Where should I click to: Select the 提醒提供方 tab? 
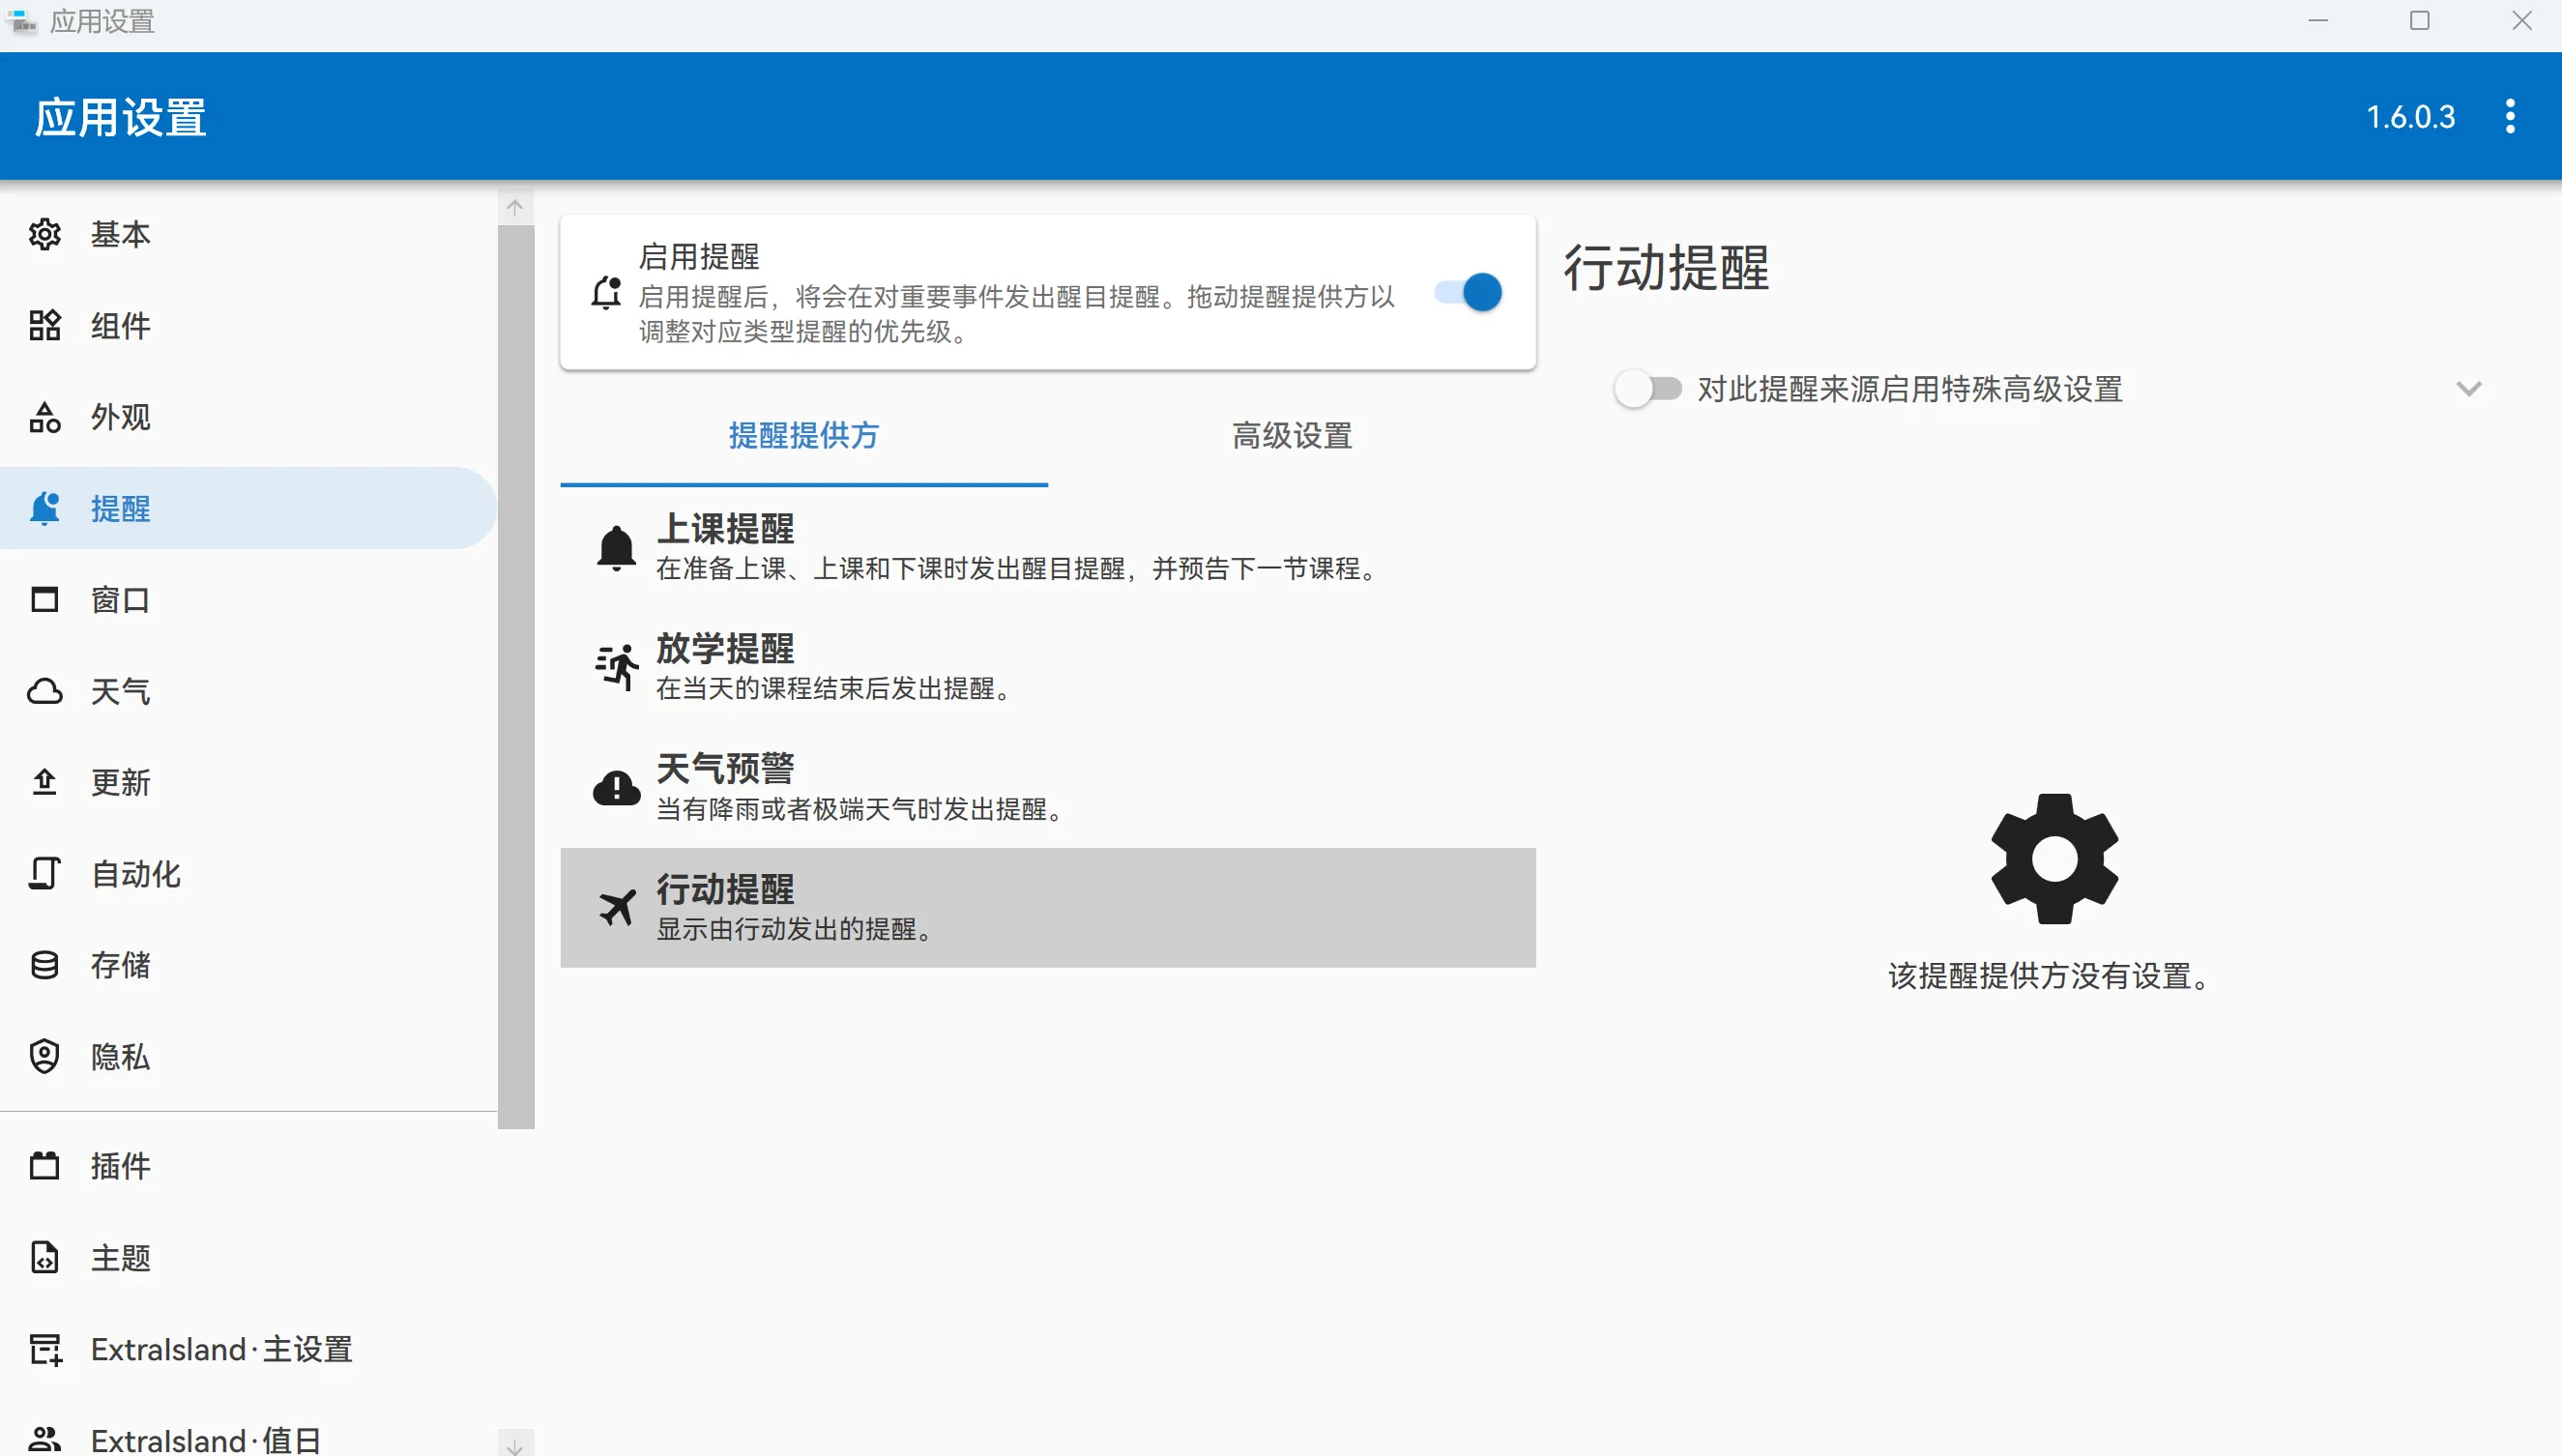click(804, 436)
